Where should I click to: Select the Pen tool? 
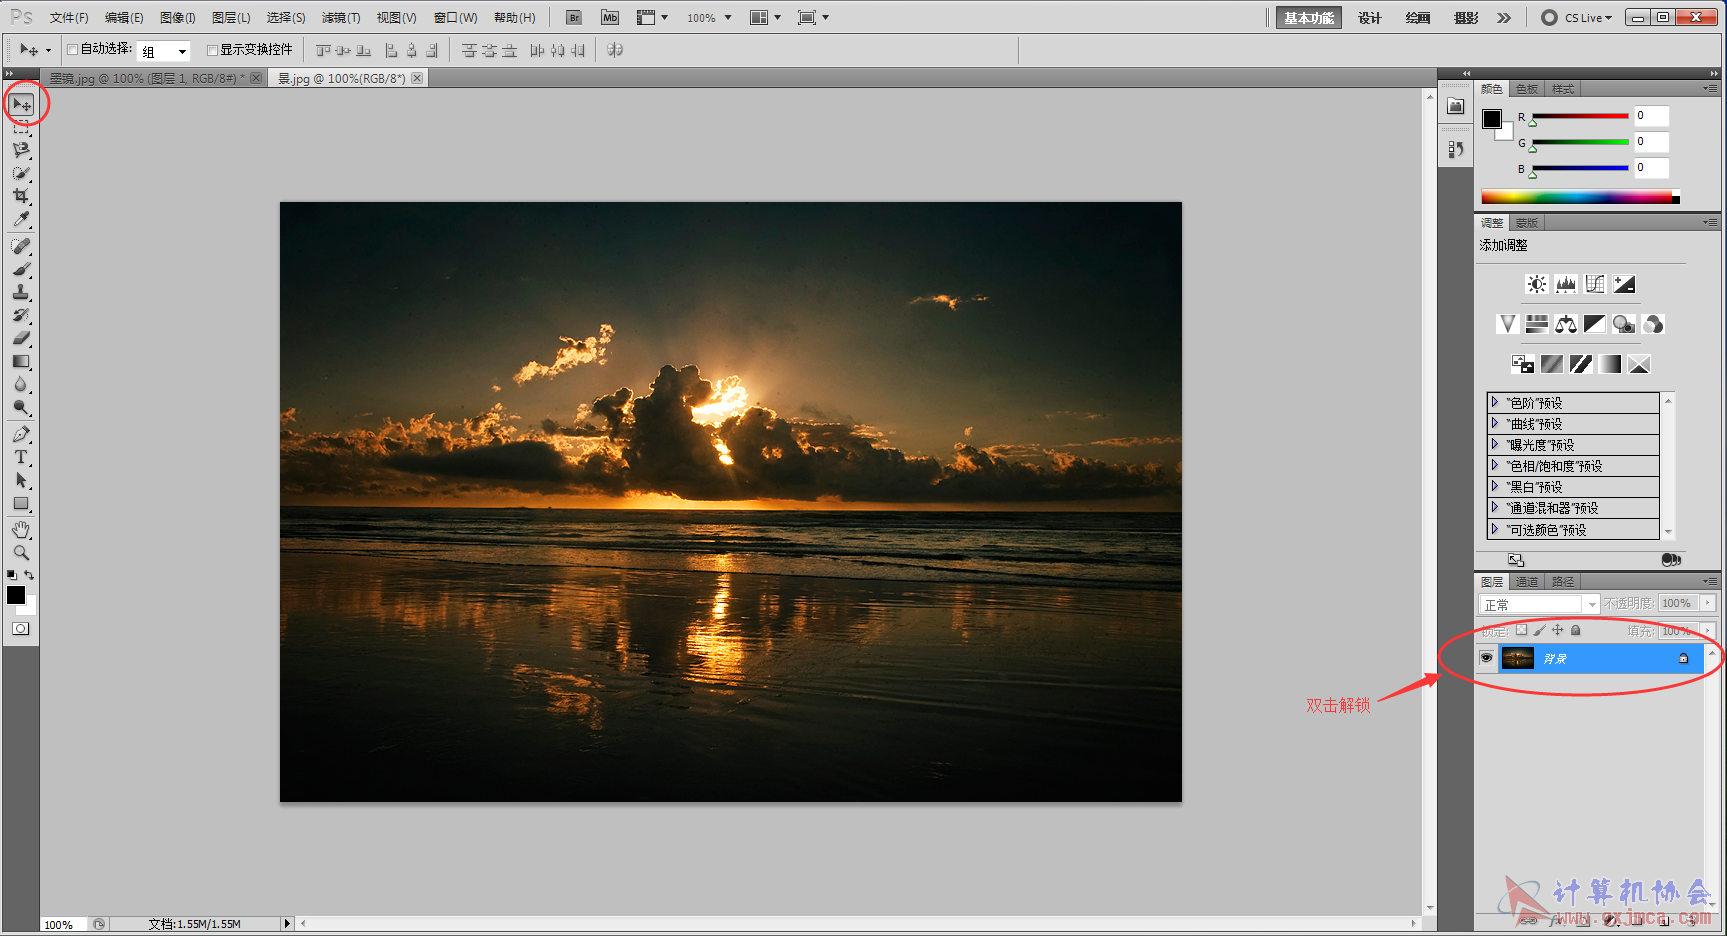click(21, 434)
